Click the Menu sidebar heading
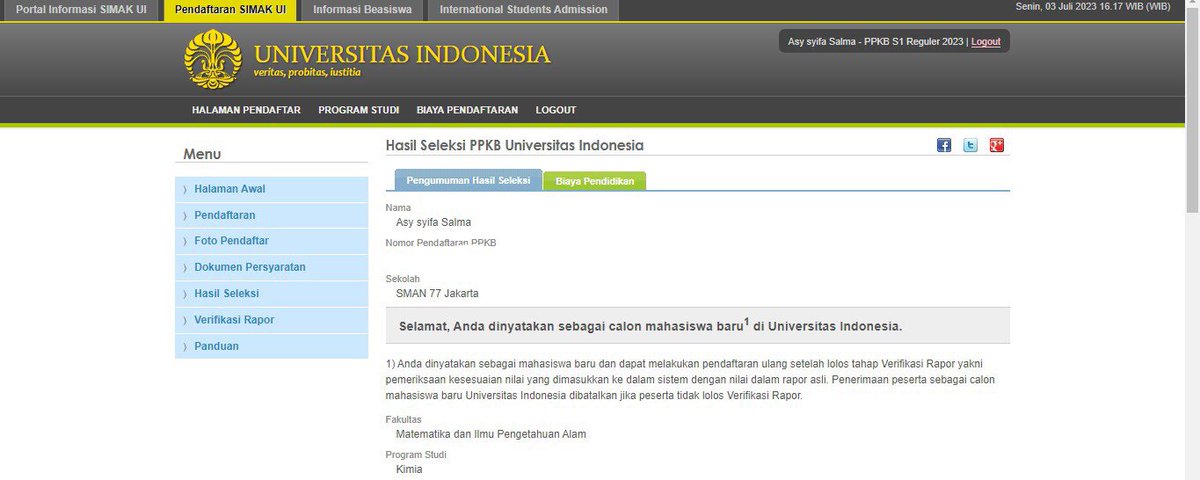 click(x=202, y=154)
